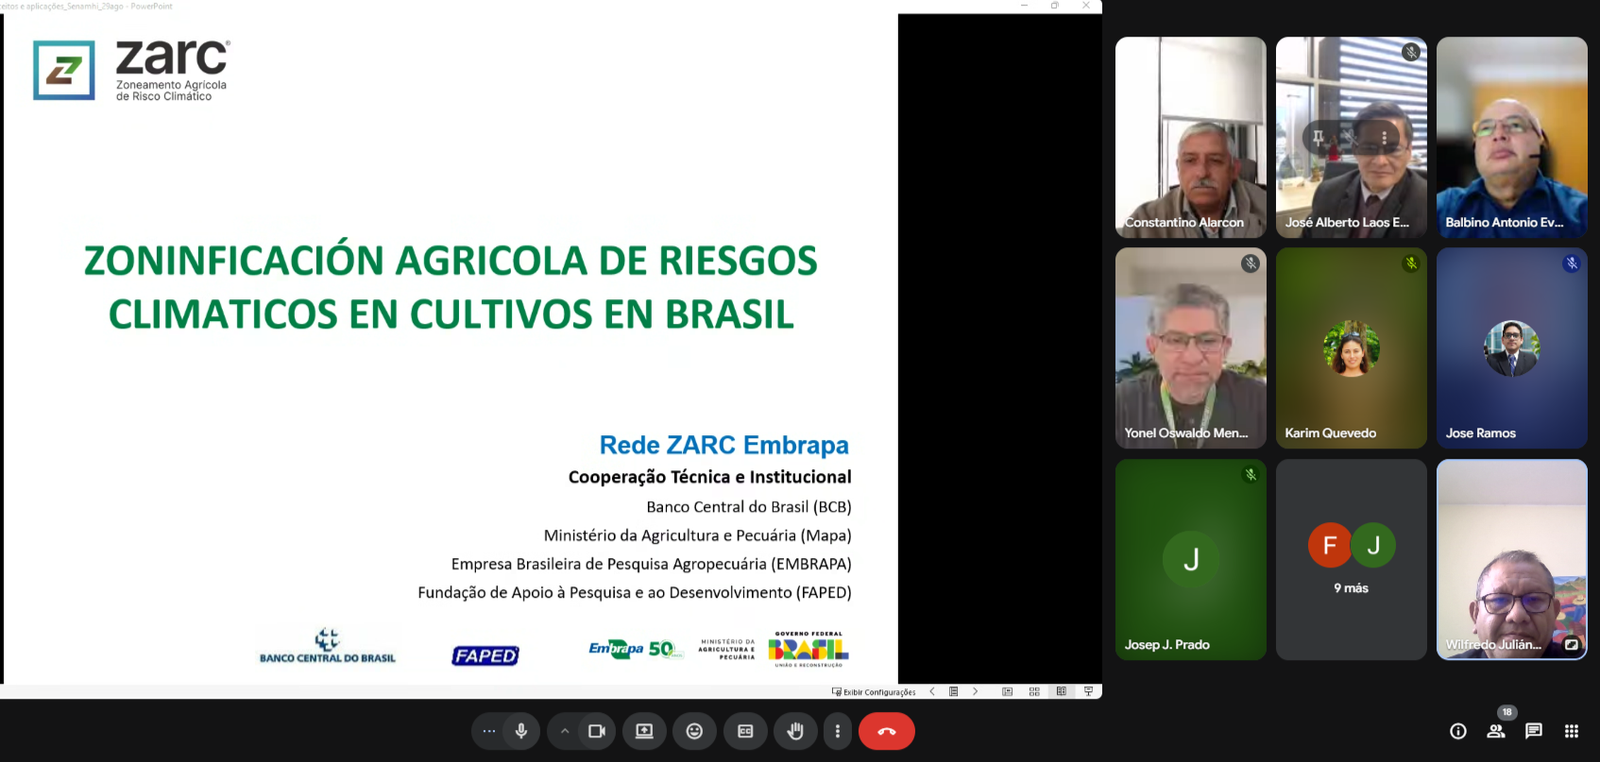This screenshot has height=762, width=1600.
Task: Show the people panel with 18 badge
Action: click(x=1496, y=731)
